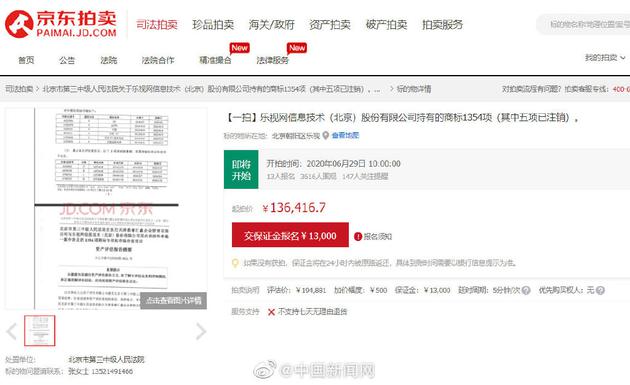Open the 资产拍卖 tab
The height and width of the screenshot is (385, 630).
tap(330, 25)
